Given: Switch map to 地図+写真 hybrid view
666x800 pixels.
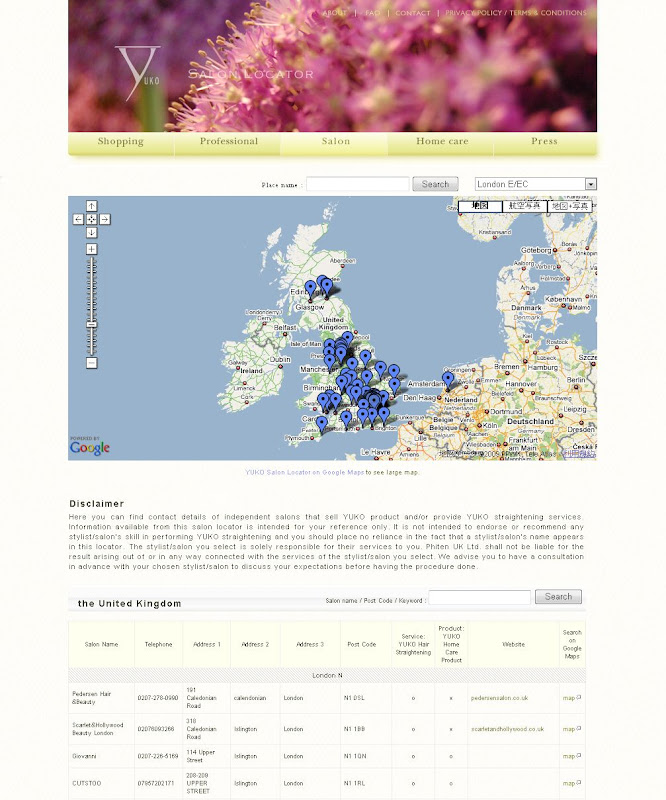Looking at the screenshot, I should tap(570, 206).
